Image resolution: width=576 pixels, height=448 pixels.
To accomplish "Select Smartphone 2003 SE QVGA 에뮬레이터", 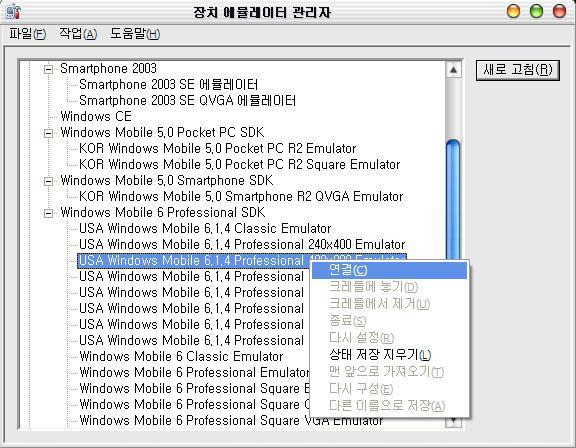I will (187, 101).
